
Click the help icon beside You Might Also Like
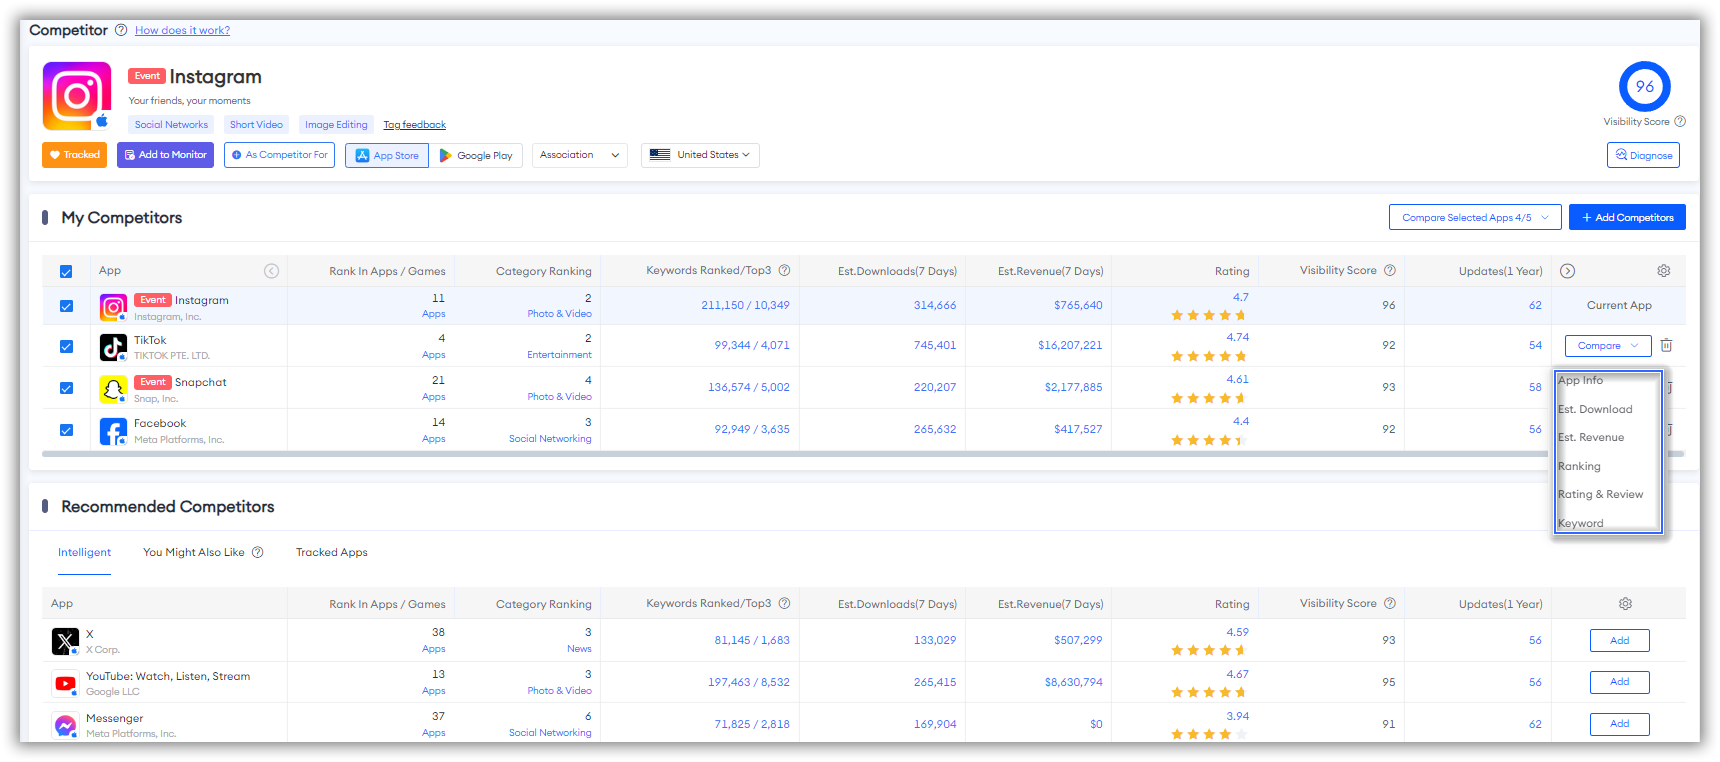click(257, 552)
